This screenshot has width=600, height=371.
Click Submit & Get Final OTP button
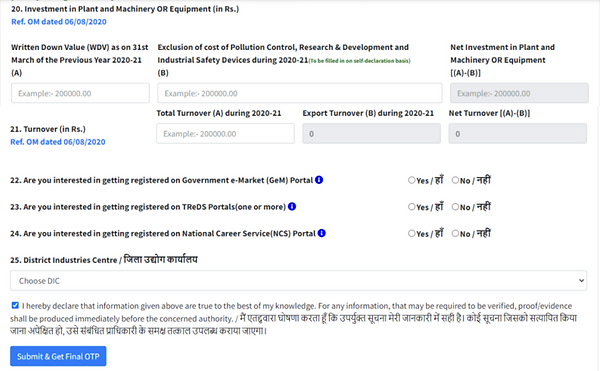[x=58, y=356]
